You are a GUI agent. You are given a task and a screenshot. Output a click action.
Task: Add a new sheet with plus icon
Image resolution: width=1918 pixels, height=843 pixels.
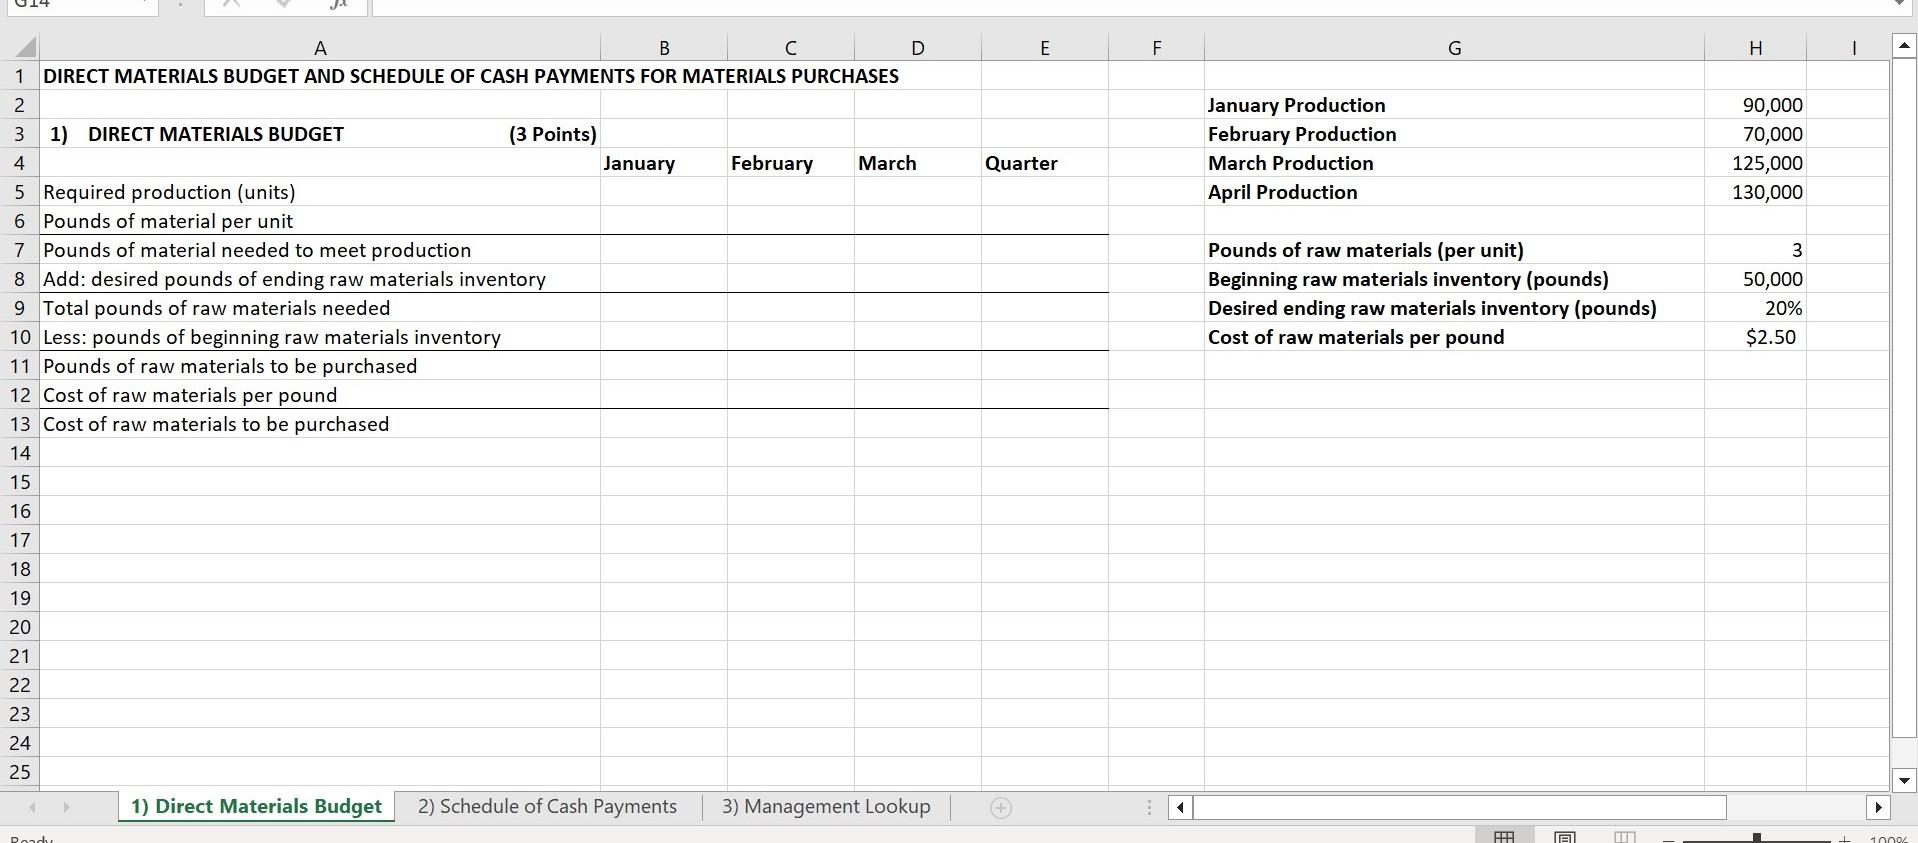[1000, 807]
